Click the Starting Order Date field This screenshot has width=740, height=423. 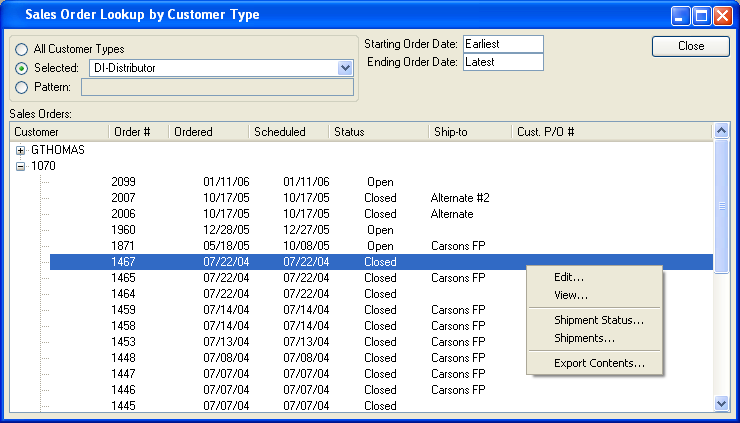pos(502,44)
